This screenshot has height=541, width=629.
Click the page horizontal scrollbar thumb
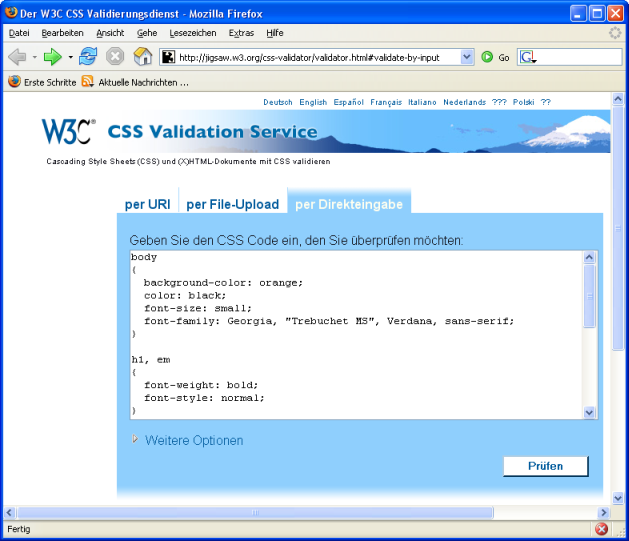[x=255, y=513]
